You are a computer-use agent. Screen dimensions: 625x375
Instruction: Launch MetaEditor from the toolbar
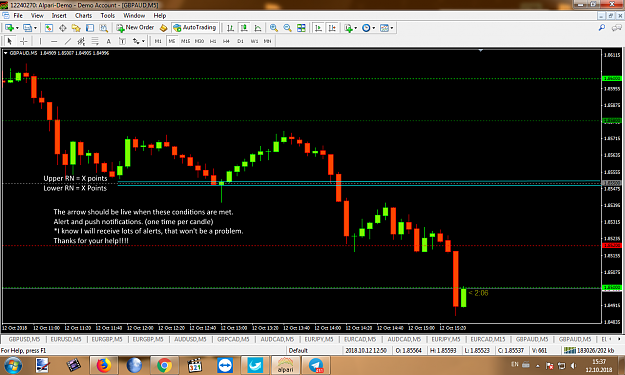pyautogui.click(x=163, y=28)
